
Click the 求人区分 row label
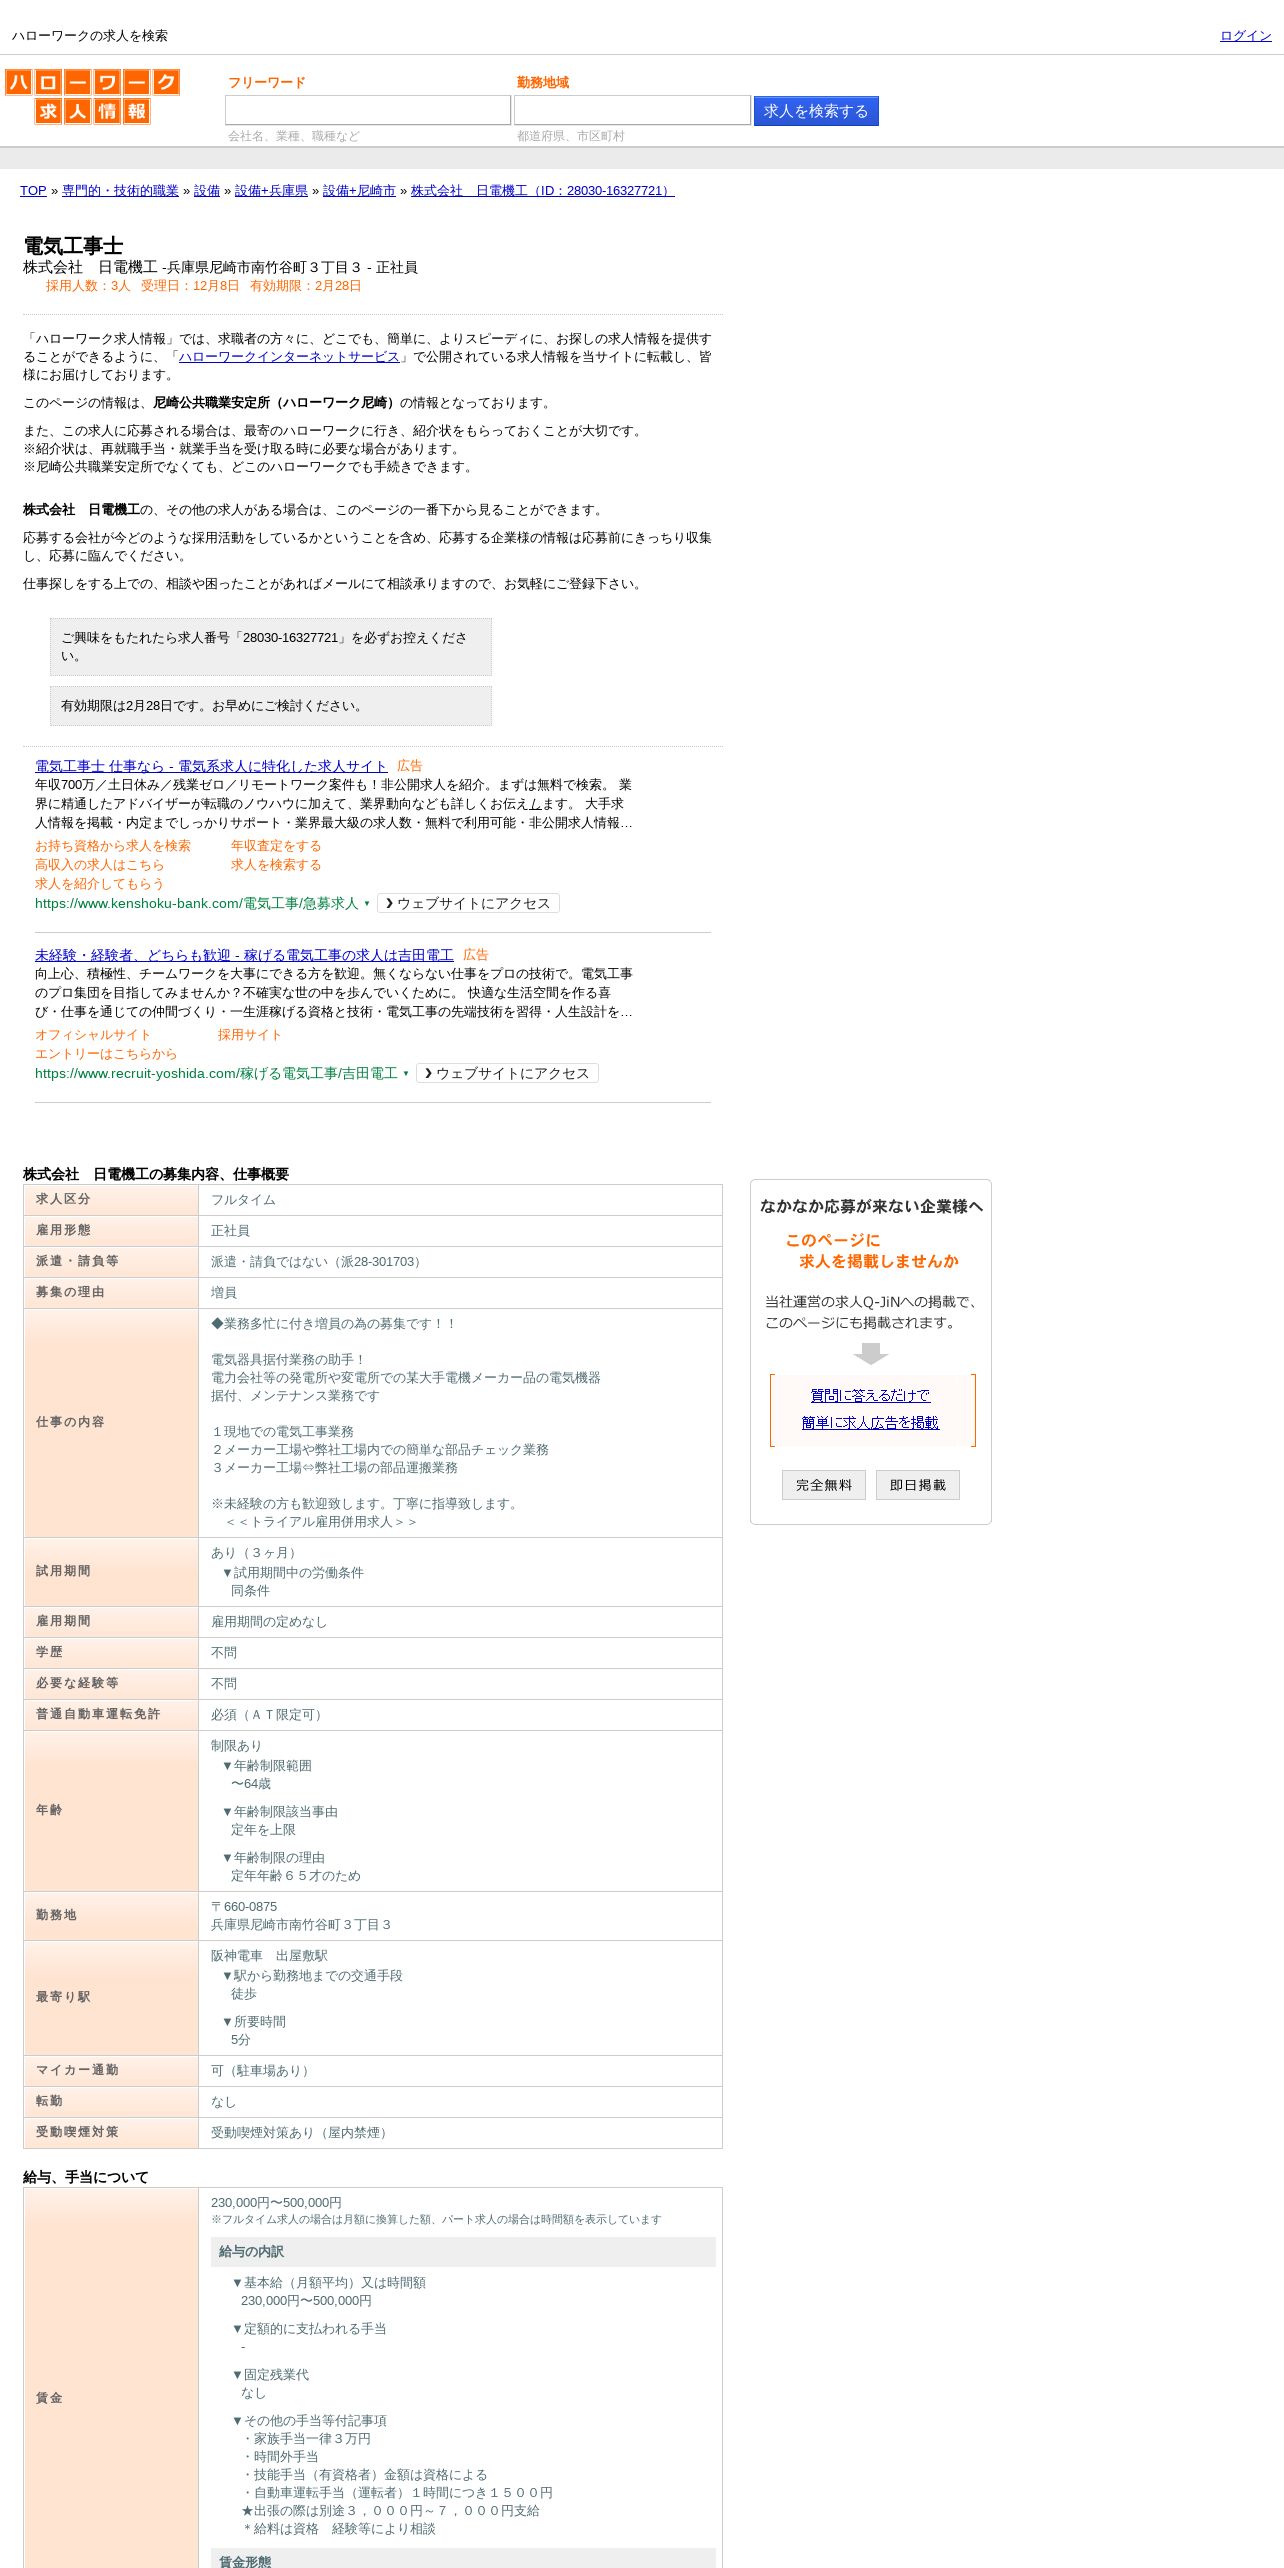click(111, 1199)
